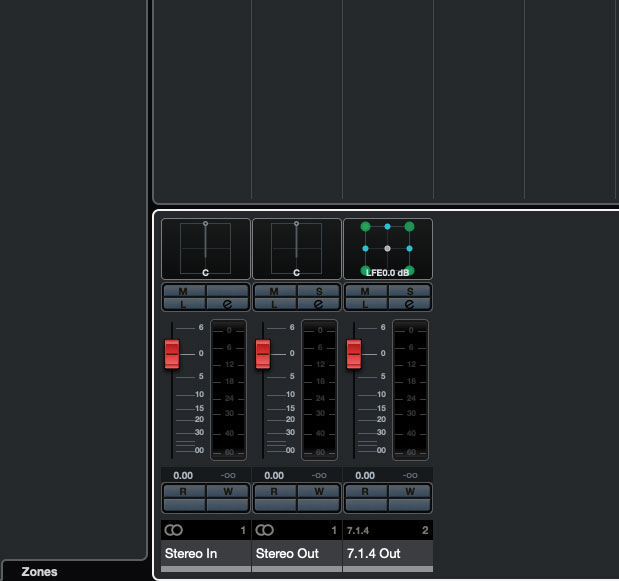Enable Listen on the 7.1.4 Out channel
619x581 pixels.
(x=366, y=303)
